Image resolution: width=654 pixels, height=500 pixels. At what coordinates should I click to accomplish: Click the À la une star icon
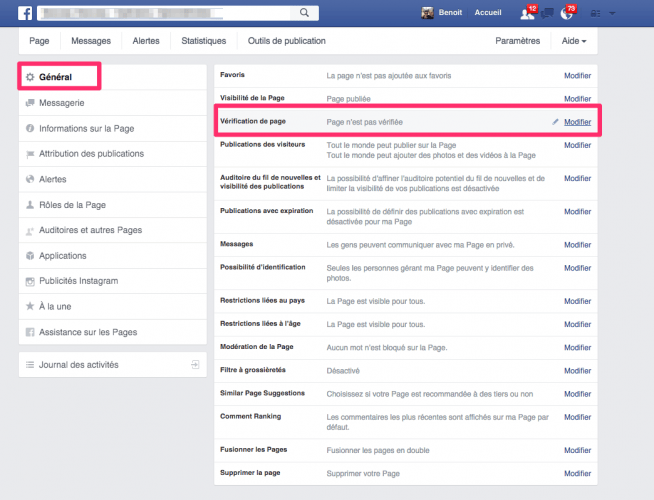click(30, 306)
